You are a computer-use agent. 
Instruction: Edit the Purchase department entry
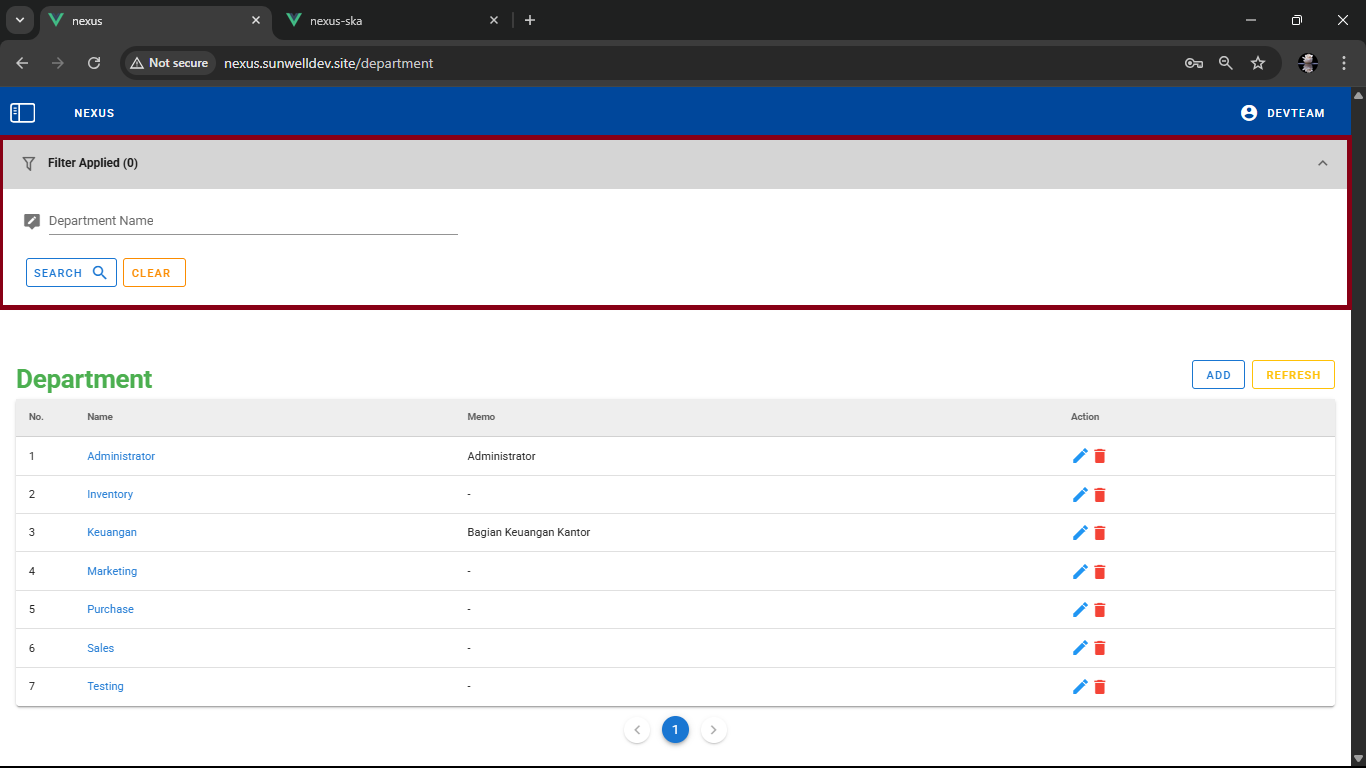1080,610
